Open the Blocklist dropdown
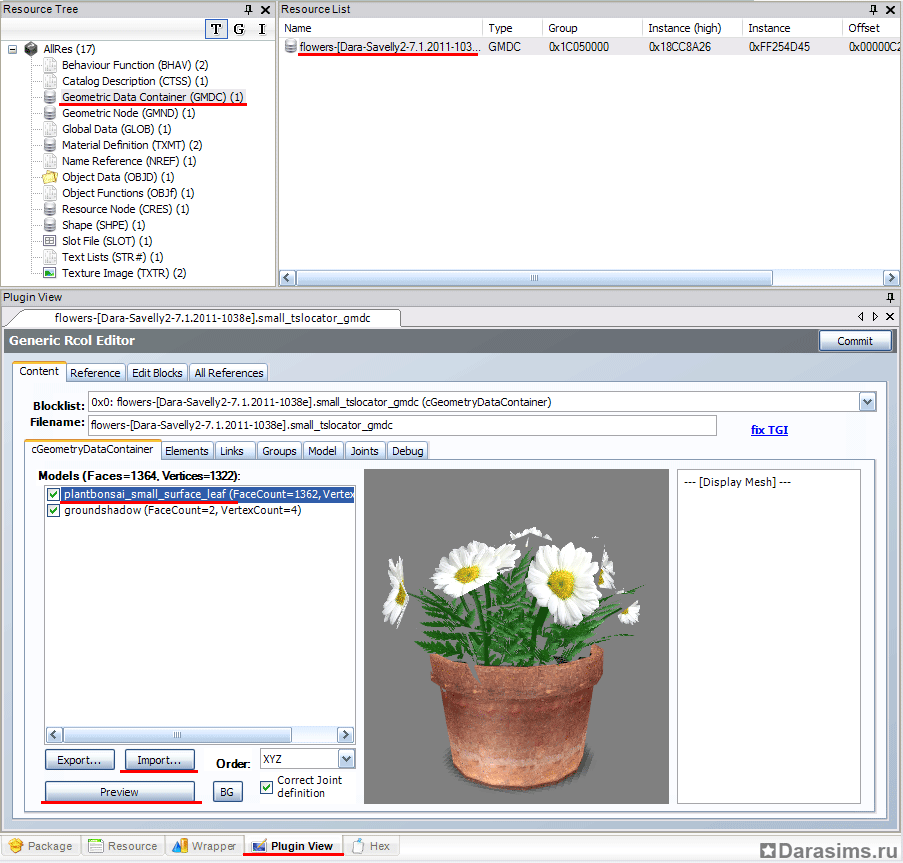This screenshot has height=863, width=903. (867, 402)
